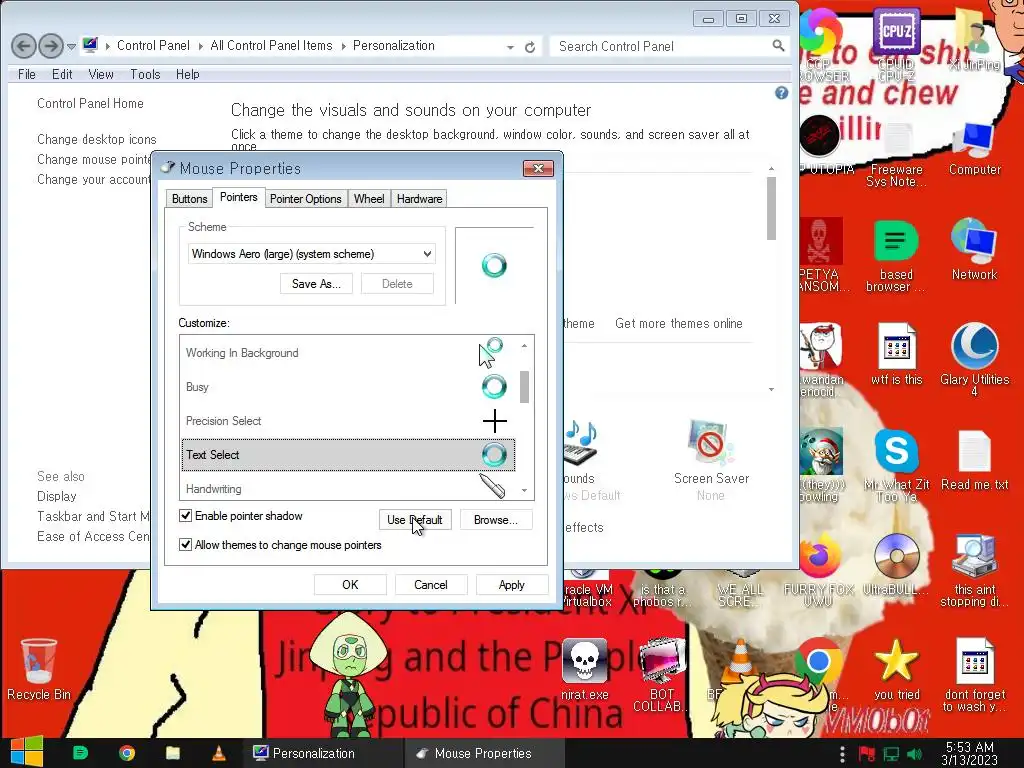Image resolution: width=1024 pixels, height=768 pixels.
Task: Apply the mouse pointer changes
Action: pos(512,584)
